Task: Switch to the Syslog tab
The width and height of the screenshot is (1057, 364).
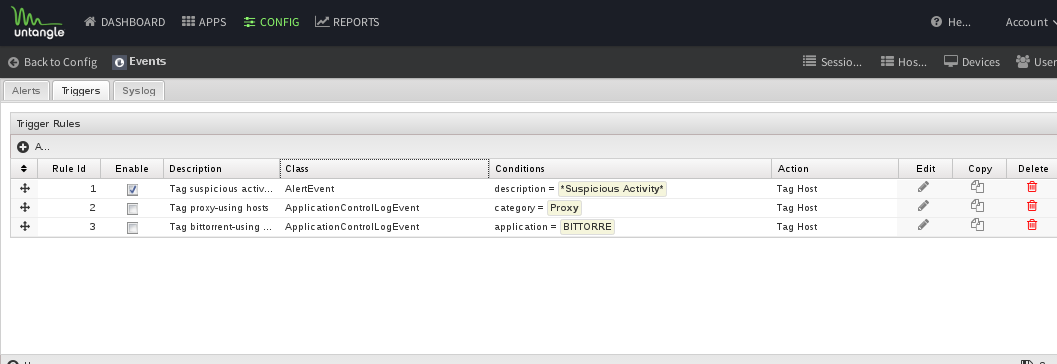Action: click(139, 90)
